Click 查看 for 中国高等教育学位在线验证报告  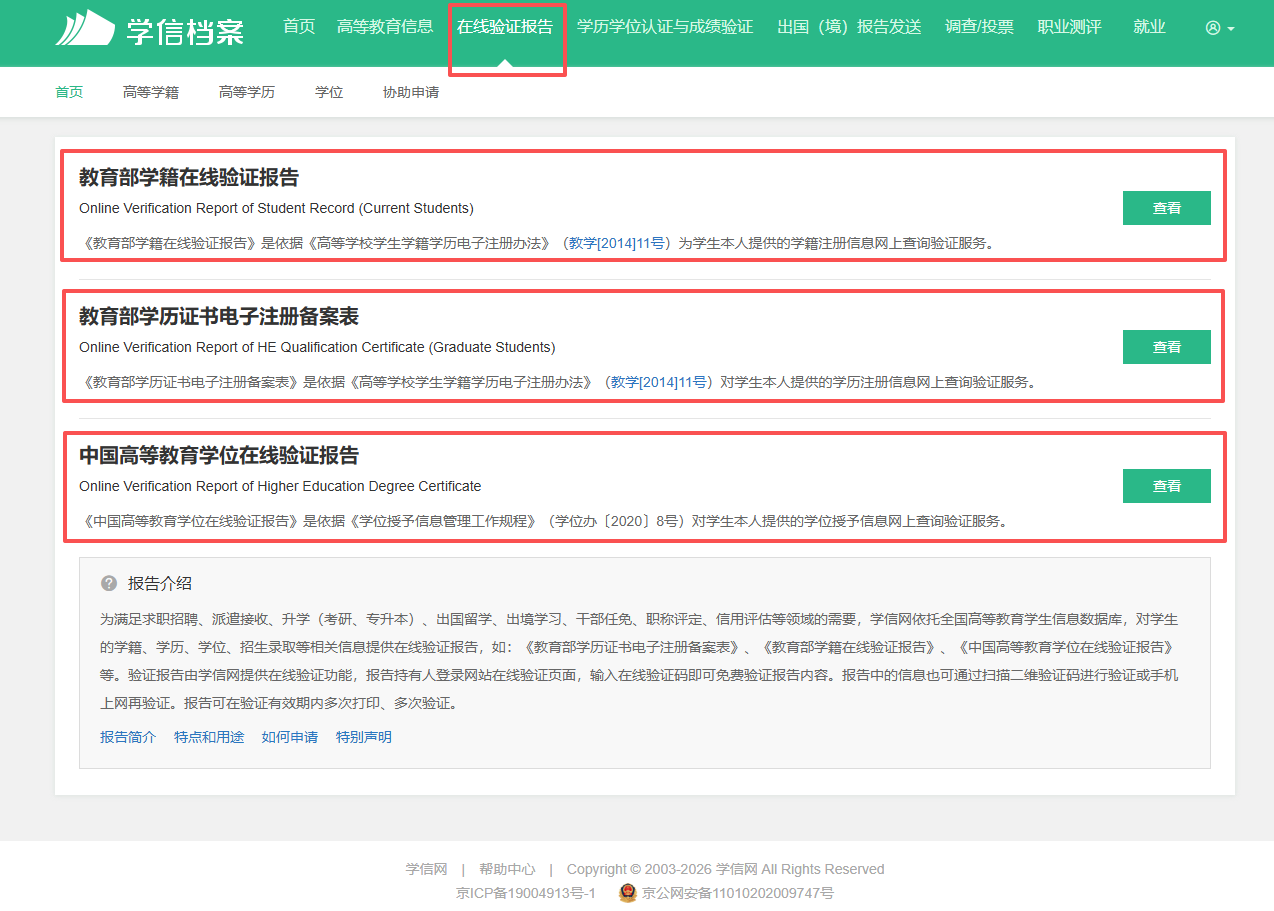[1167, 486]
